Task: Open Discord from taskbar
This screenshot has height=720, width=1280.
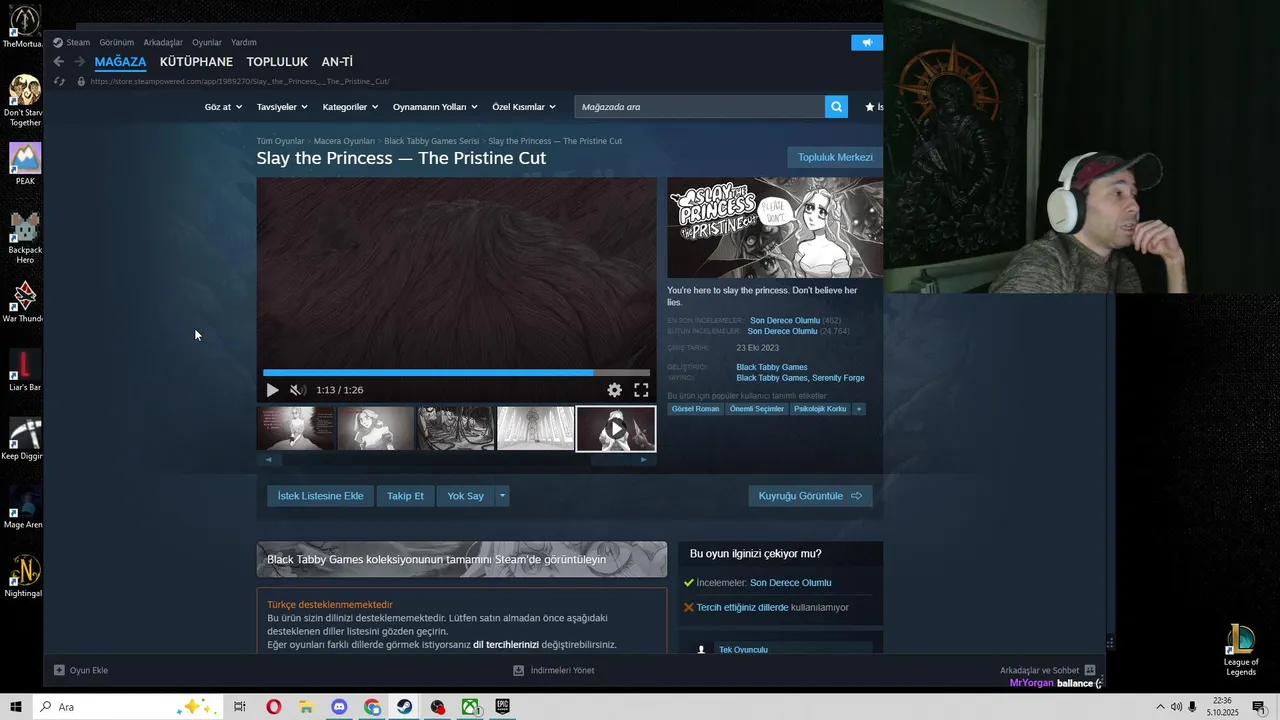Action: pyautogui.click(x=339, y=707)
